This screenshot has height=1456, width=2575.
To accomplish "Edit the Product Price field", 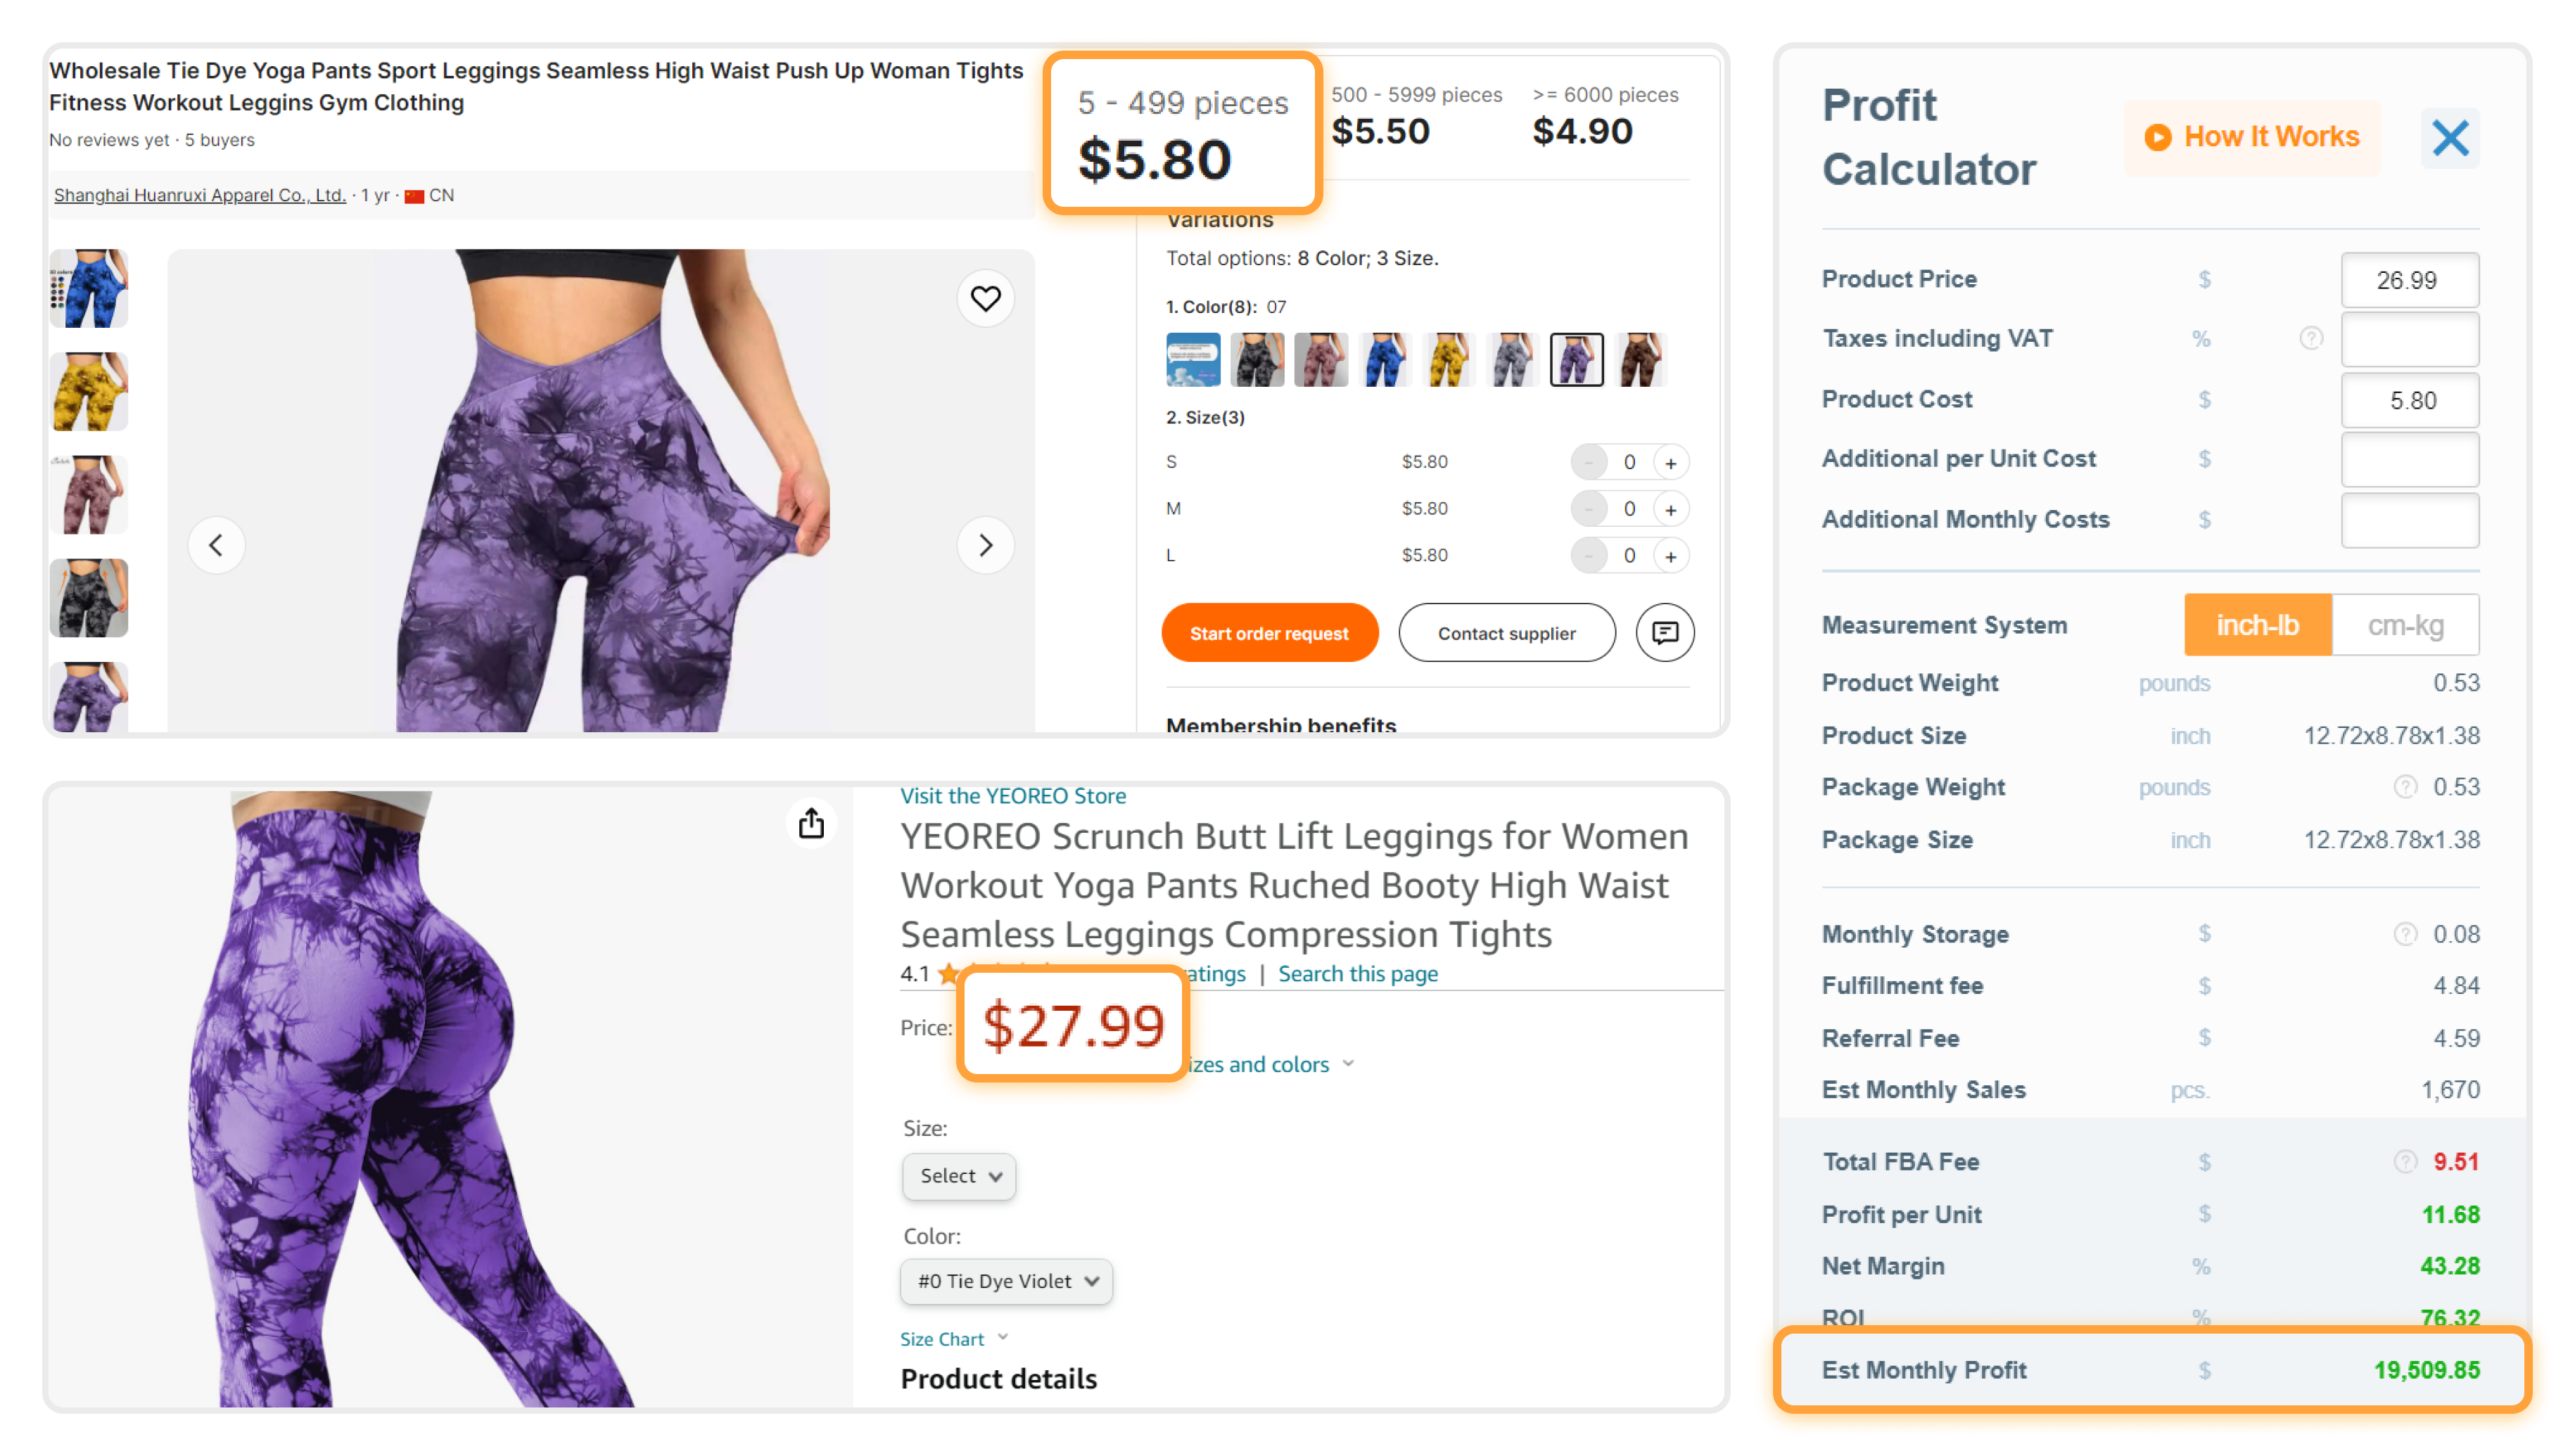I will [x=2409, y=280].
